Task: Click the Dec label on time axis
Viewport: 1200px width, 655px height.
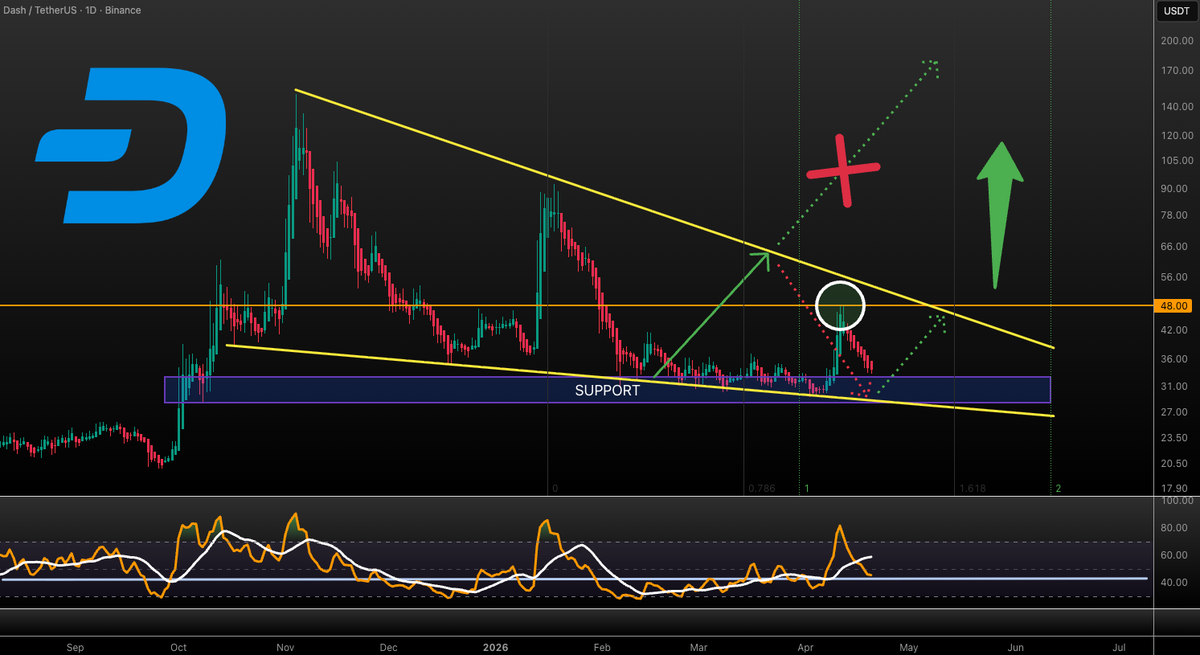Action: (x=390, y=646)
